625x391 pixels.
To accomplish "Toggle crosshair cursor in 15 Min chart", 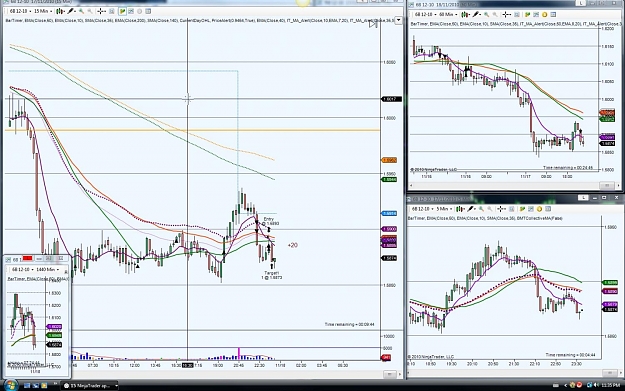I will click(x=101, y=11).
